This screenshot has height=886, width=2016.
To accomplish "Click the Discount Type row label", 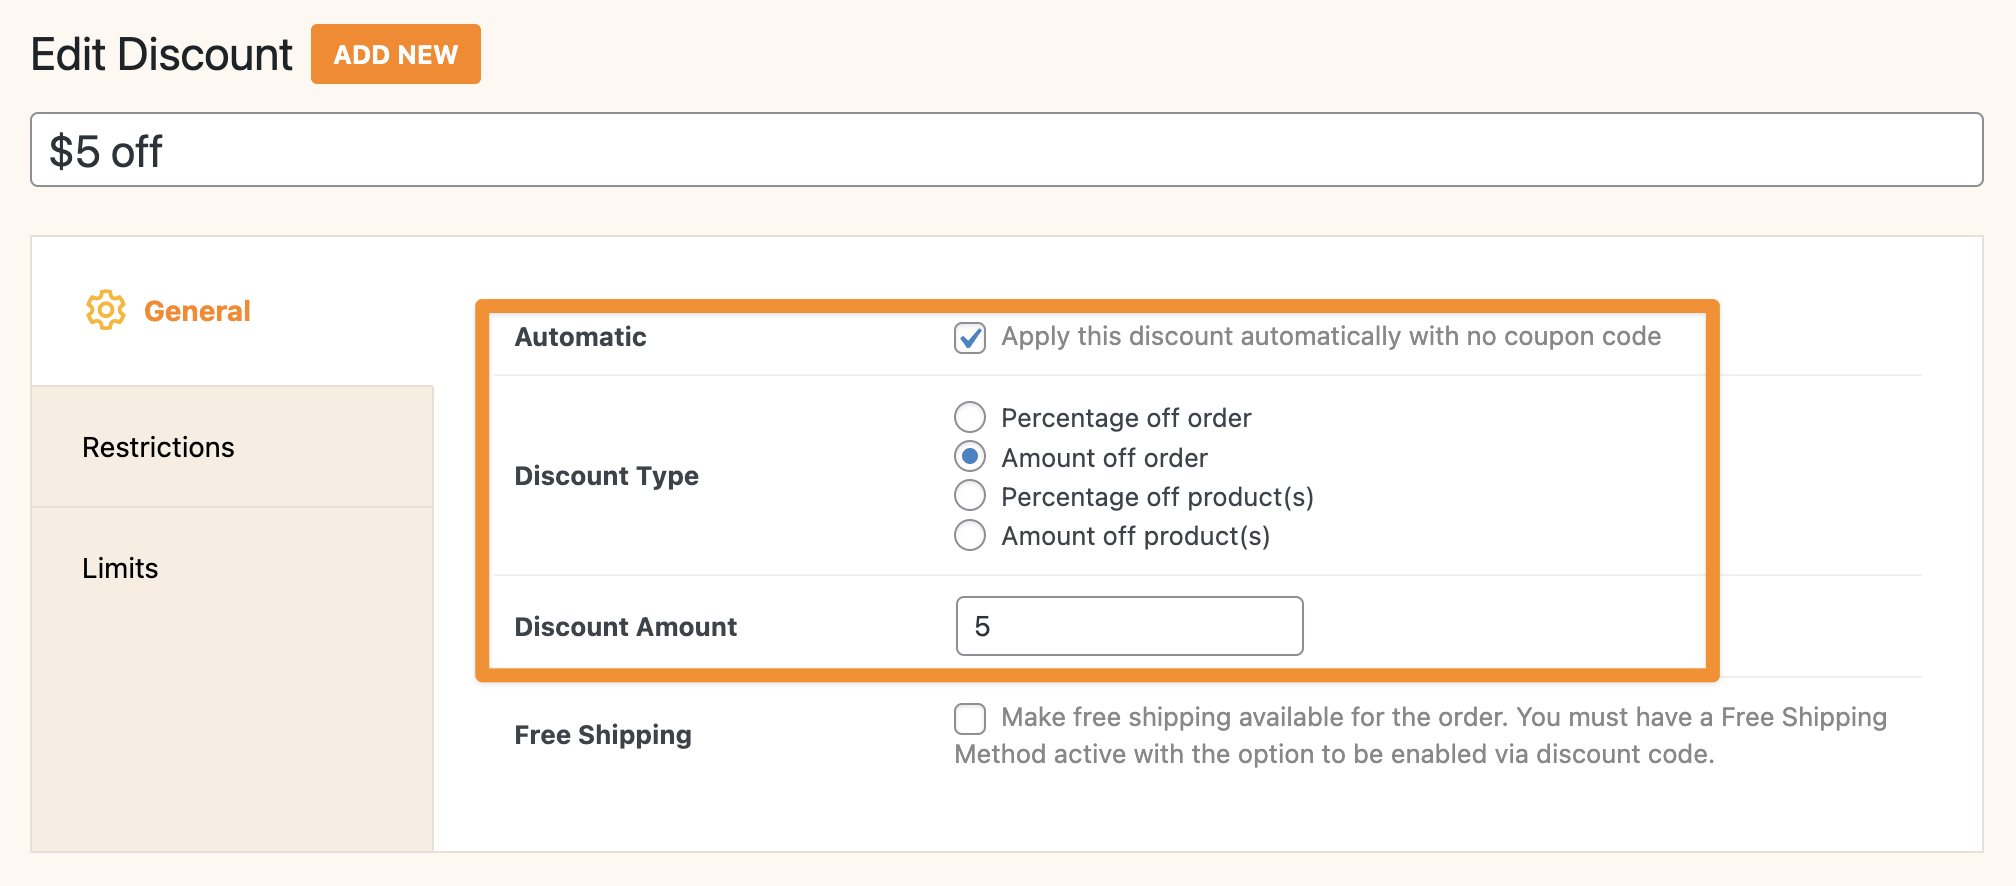I will 606,476.
